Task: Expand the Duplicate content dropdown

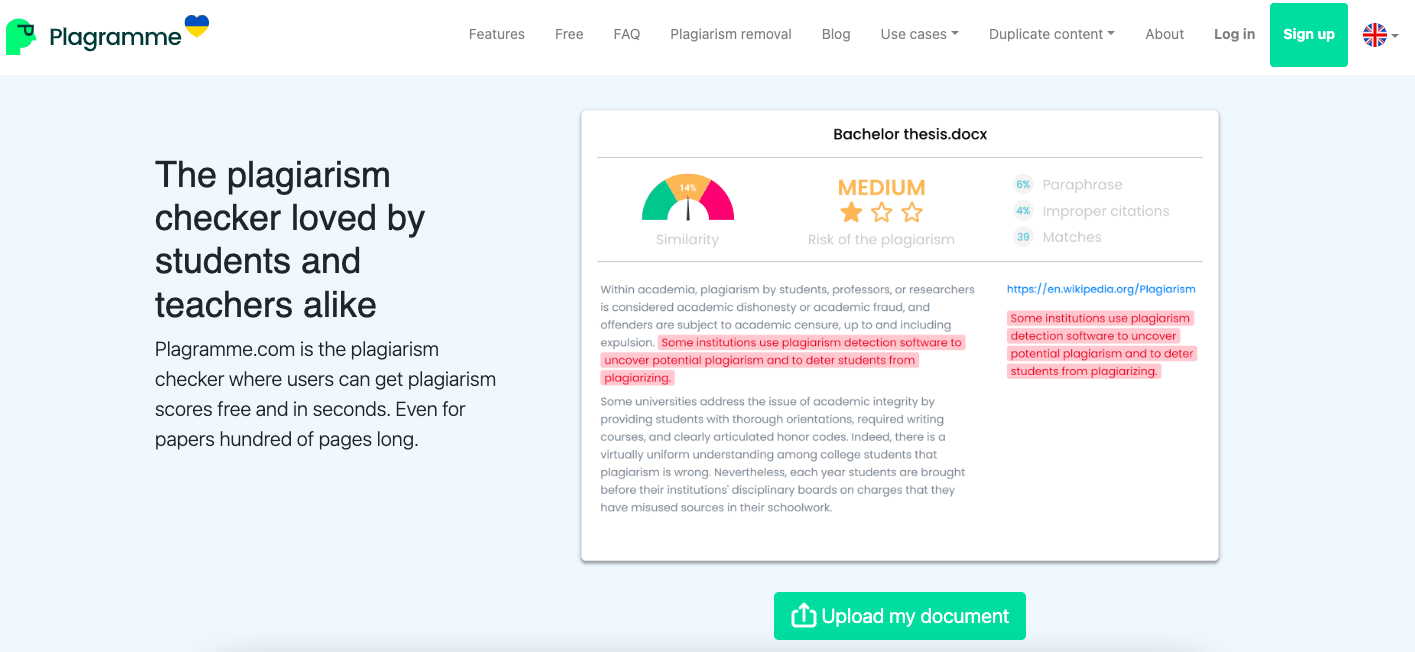Action: pos(1052,34)
